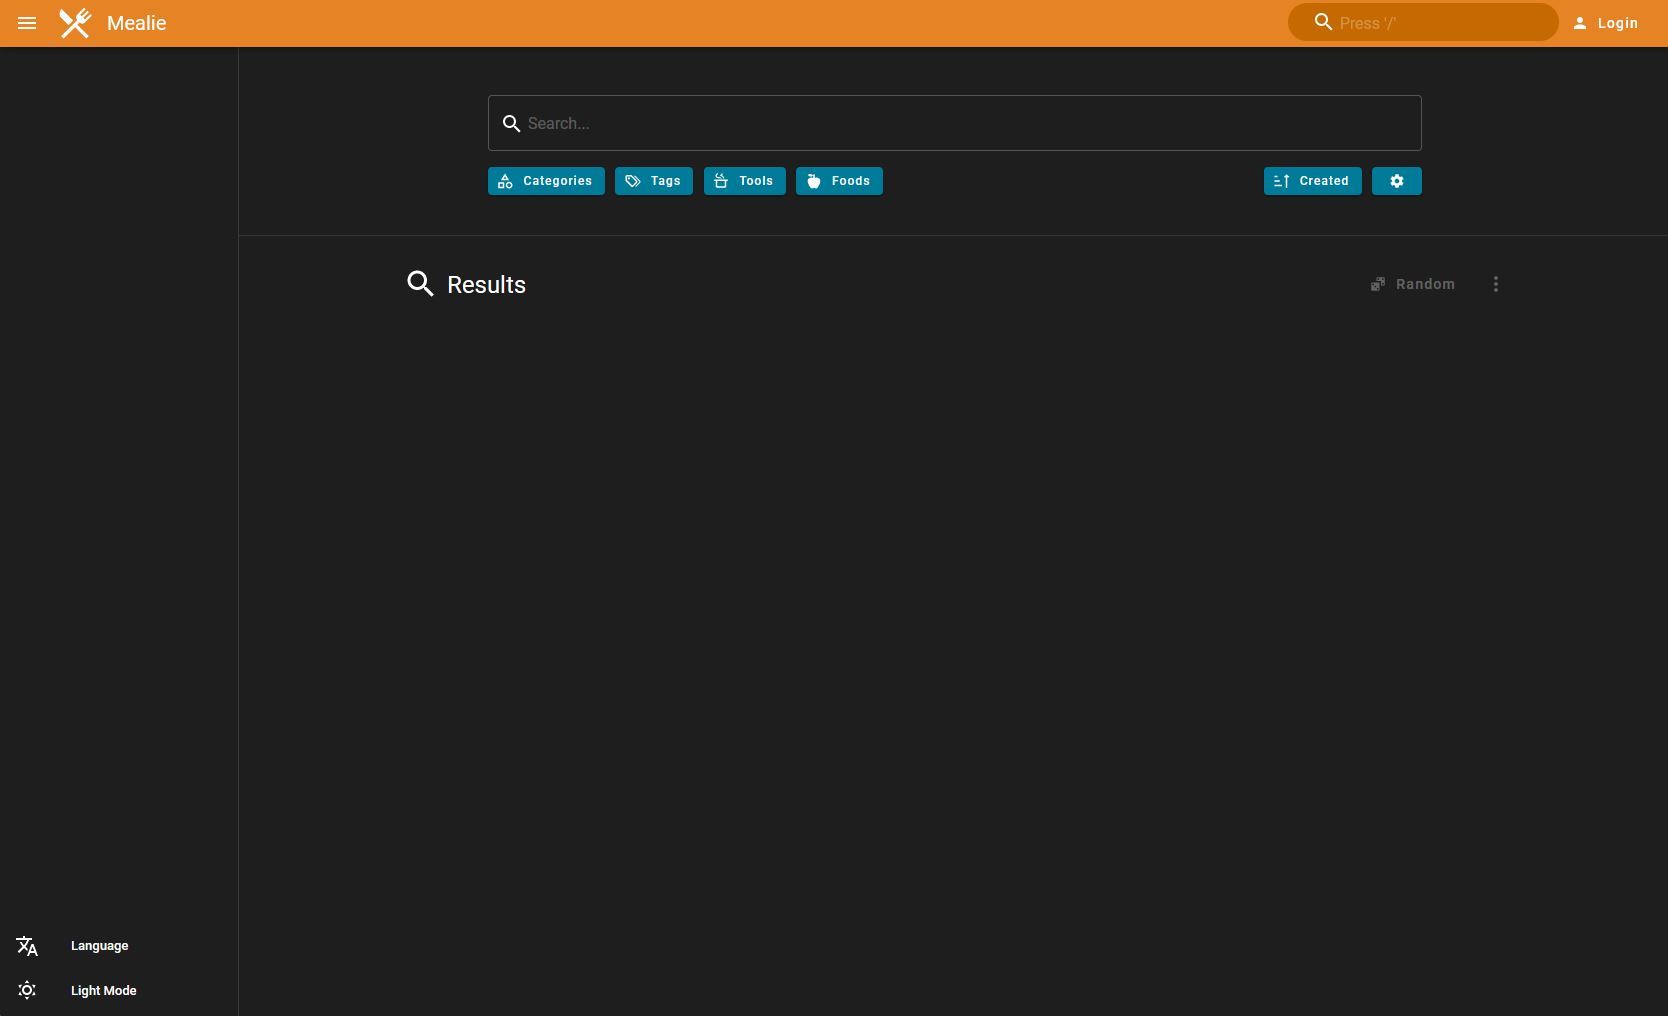Click the magnifier icon in the top bar search
The height and width of the screenshot is (1016, 1668).
click(x=1323, y=22)
